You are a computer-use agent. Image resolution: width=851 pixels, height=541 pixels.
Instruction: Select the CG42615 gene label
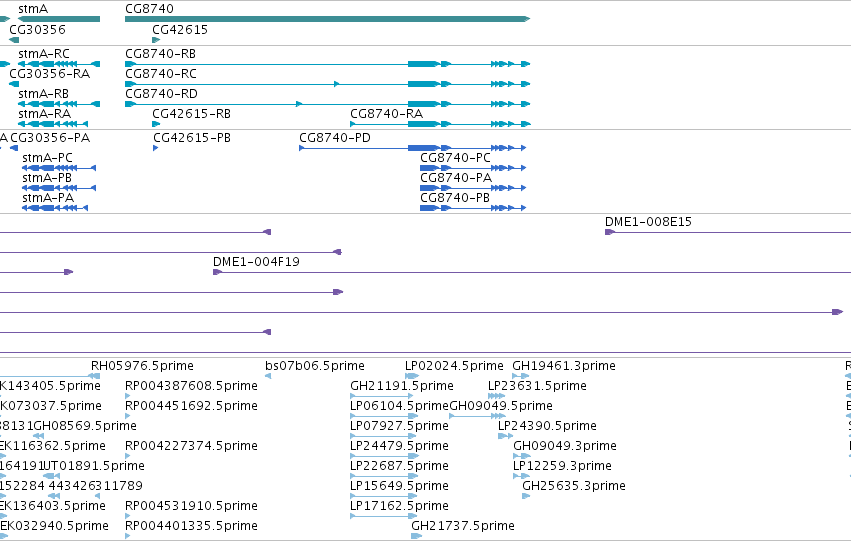(x=180, y=29)
